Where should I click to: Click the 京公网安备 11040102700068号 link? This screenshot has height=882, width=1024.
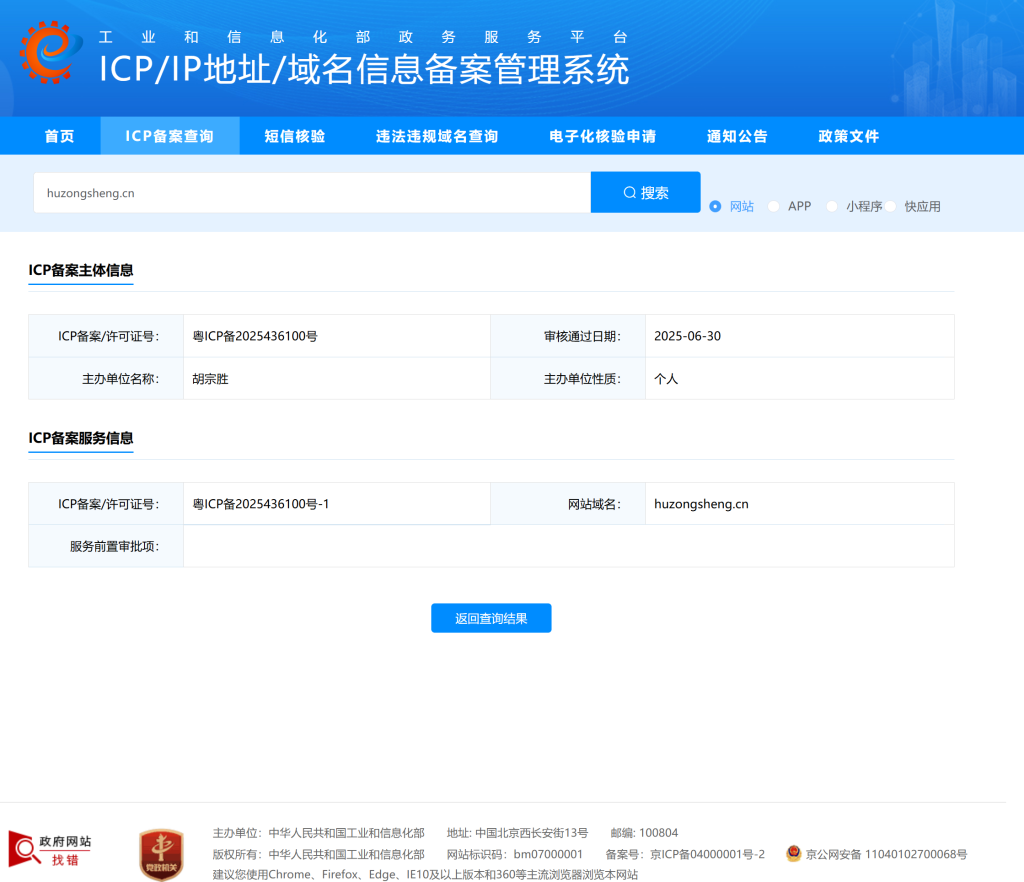click(886, 854)
